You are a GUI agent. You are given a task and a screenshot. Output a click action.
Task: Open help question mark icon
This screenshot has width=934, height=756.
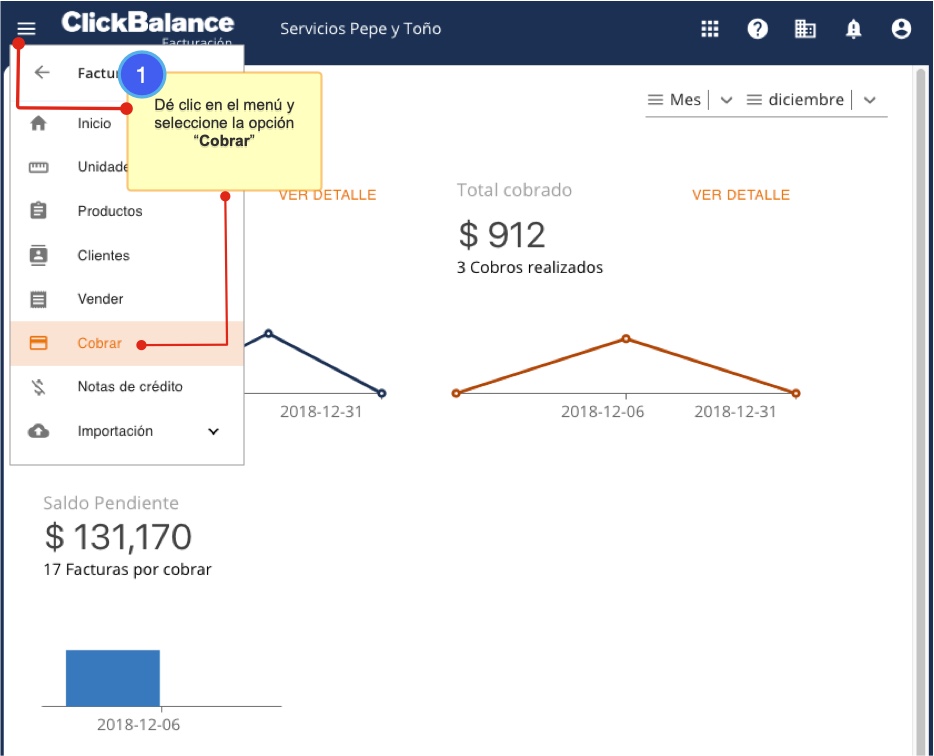[758, 29]
